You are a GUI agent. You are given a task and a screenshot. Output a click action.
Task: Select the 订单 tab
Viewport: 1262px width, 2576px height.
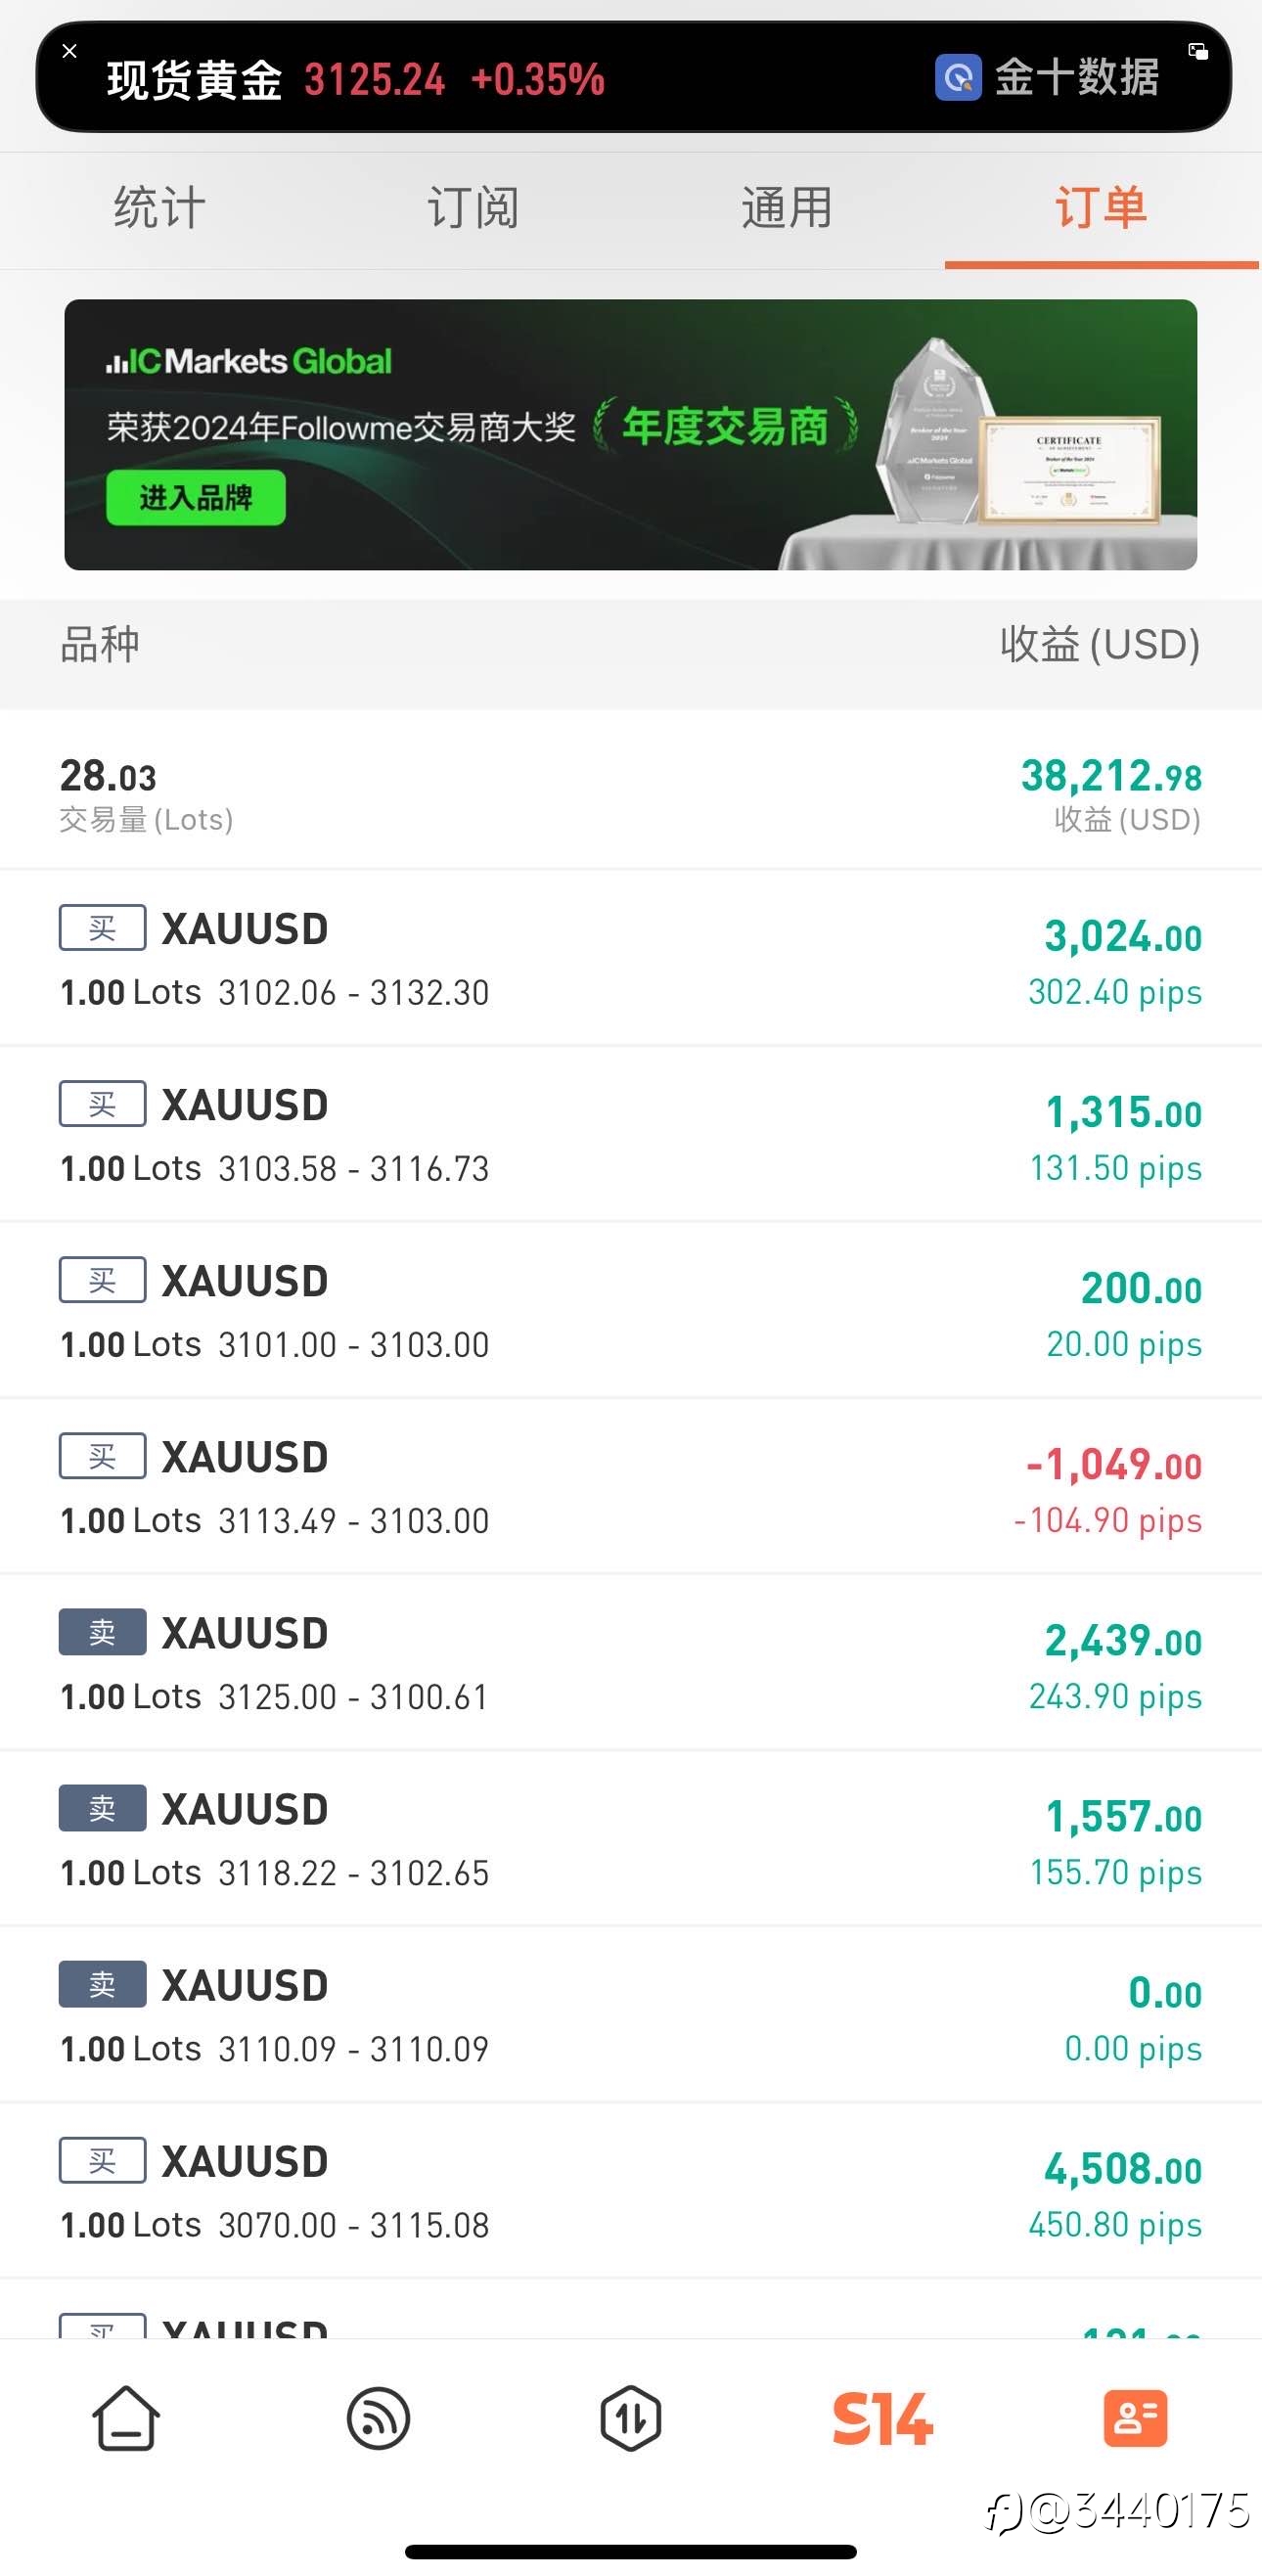coord(1101,208)
